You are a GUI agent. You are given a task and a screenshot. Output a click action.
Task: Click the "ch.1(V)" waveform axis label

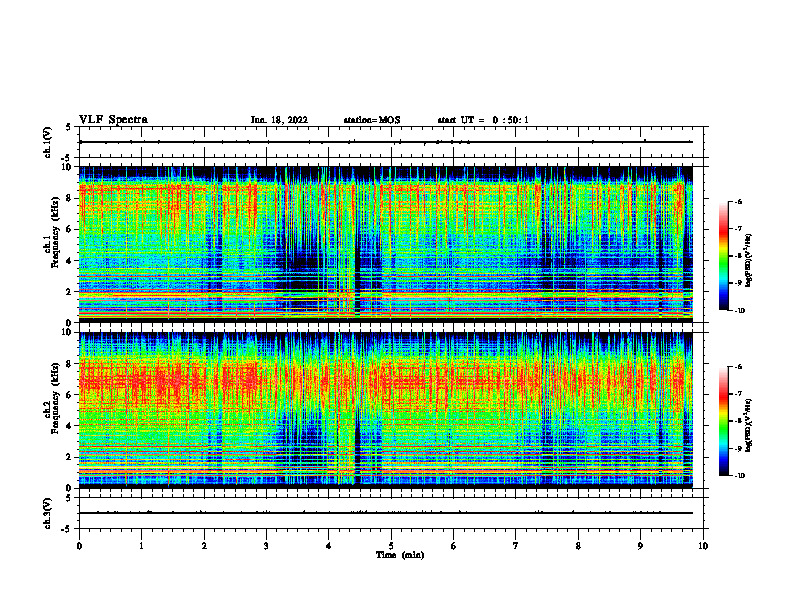point(48,142)
